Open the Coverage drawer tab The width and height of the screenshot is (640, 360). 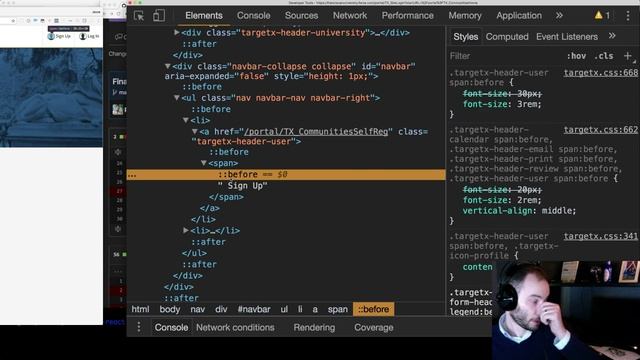click(373, 328)
